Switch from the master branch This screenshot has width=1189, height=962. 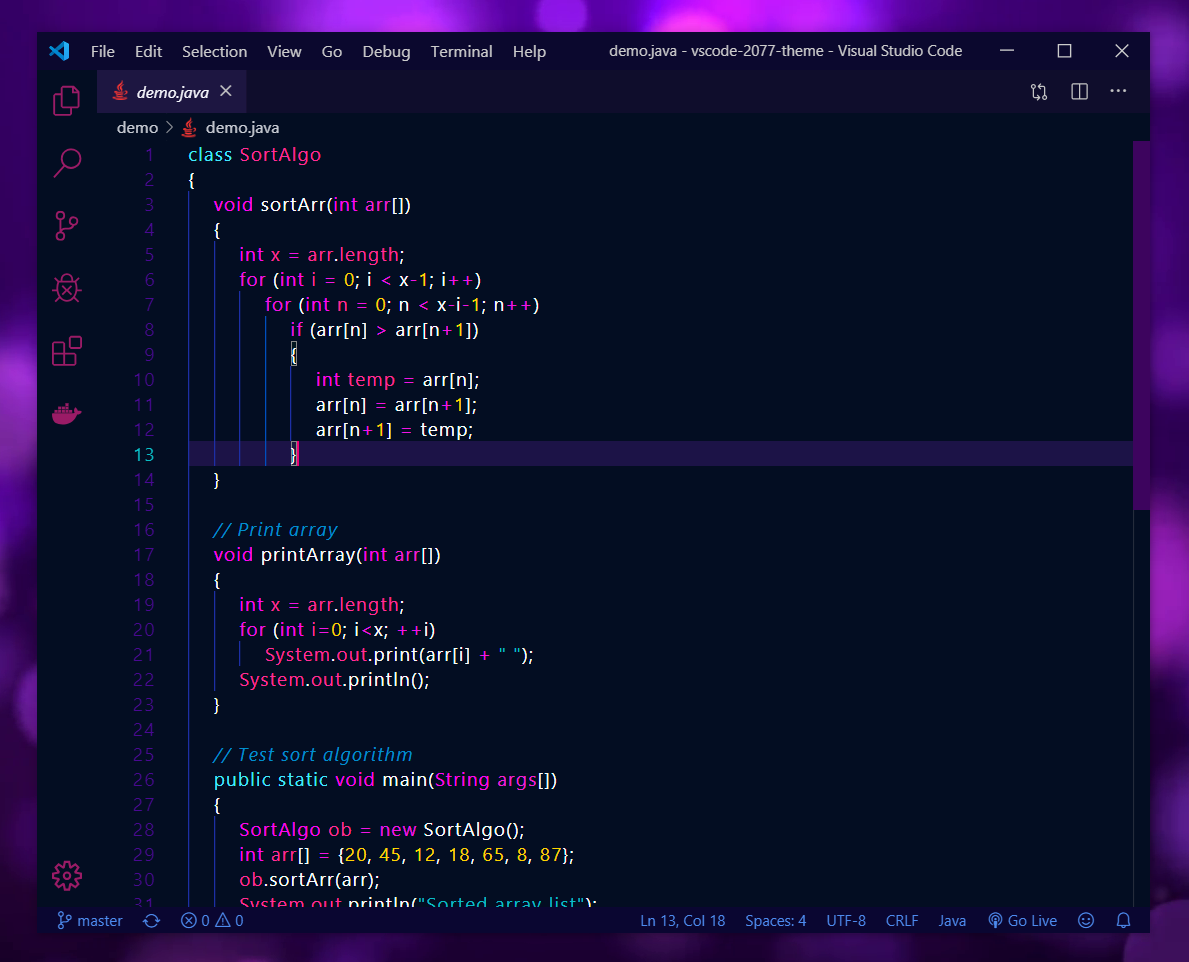click(89, 920)
